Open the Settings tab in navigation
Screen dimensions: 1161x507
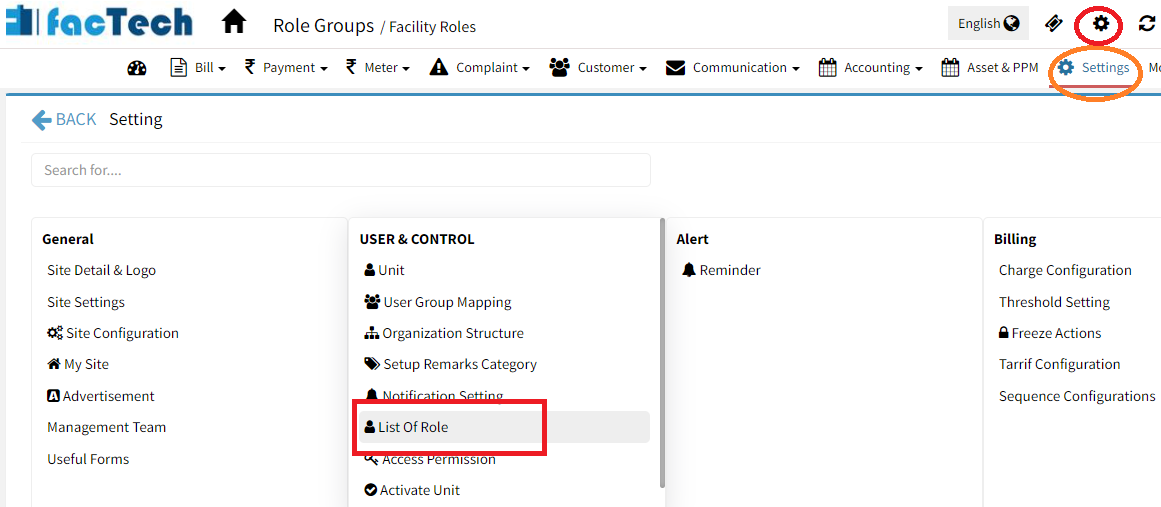pos(1094,68)
